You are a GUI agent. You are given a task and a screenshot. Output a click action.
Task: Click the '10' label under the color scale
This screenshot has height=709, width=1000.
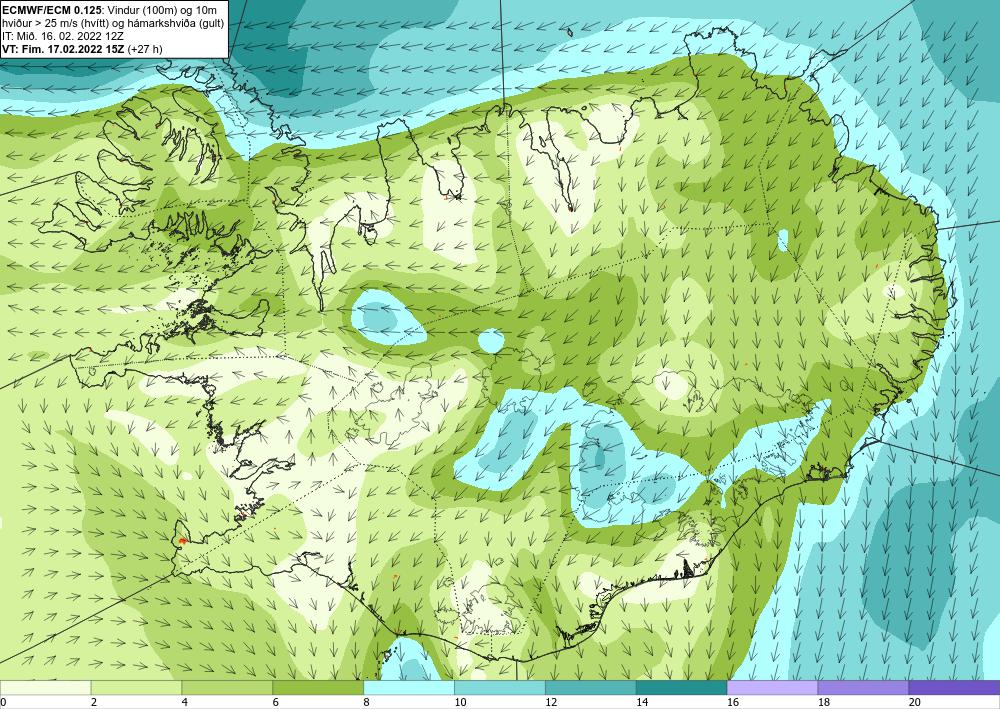click(460, 702)
